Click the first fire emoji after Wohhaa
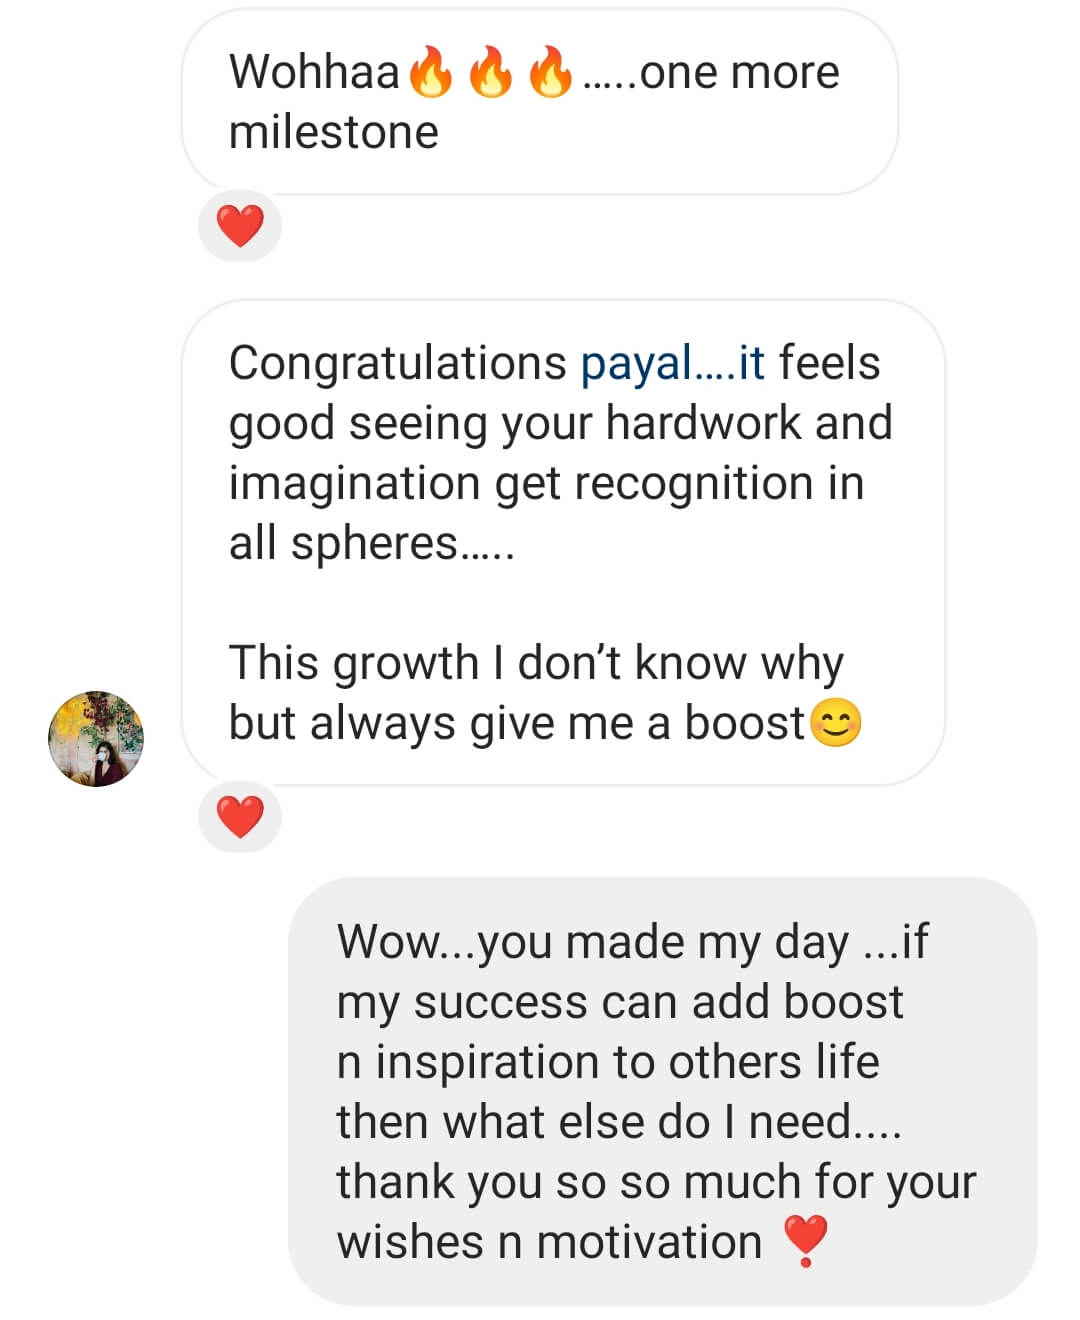The width and height of the screenshot is (1080, 1320). (x=431, y=73)
